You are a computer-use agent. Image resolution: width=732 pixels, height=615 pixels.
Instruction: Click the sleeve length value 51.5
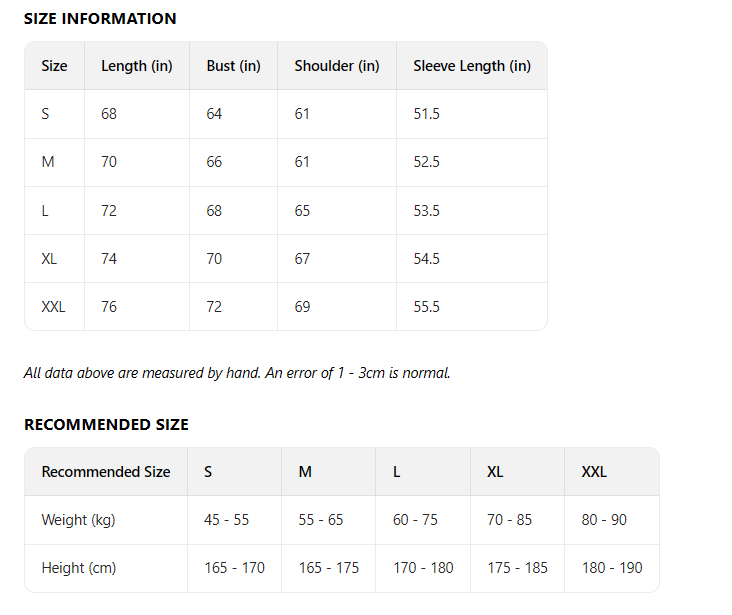[426, 114]
